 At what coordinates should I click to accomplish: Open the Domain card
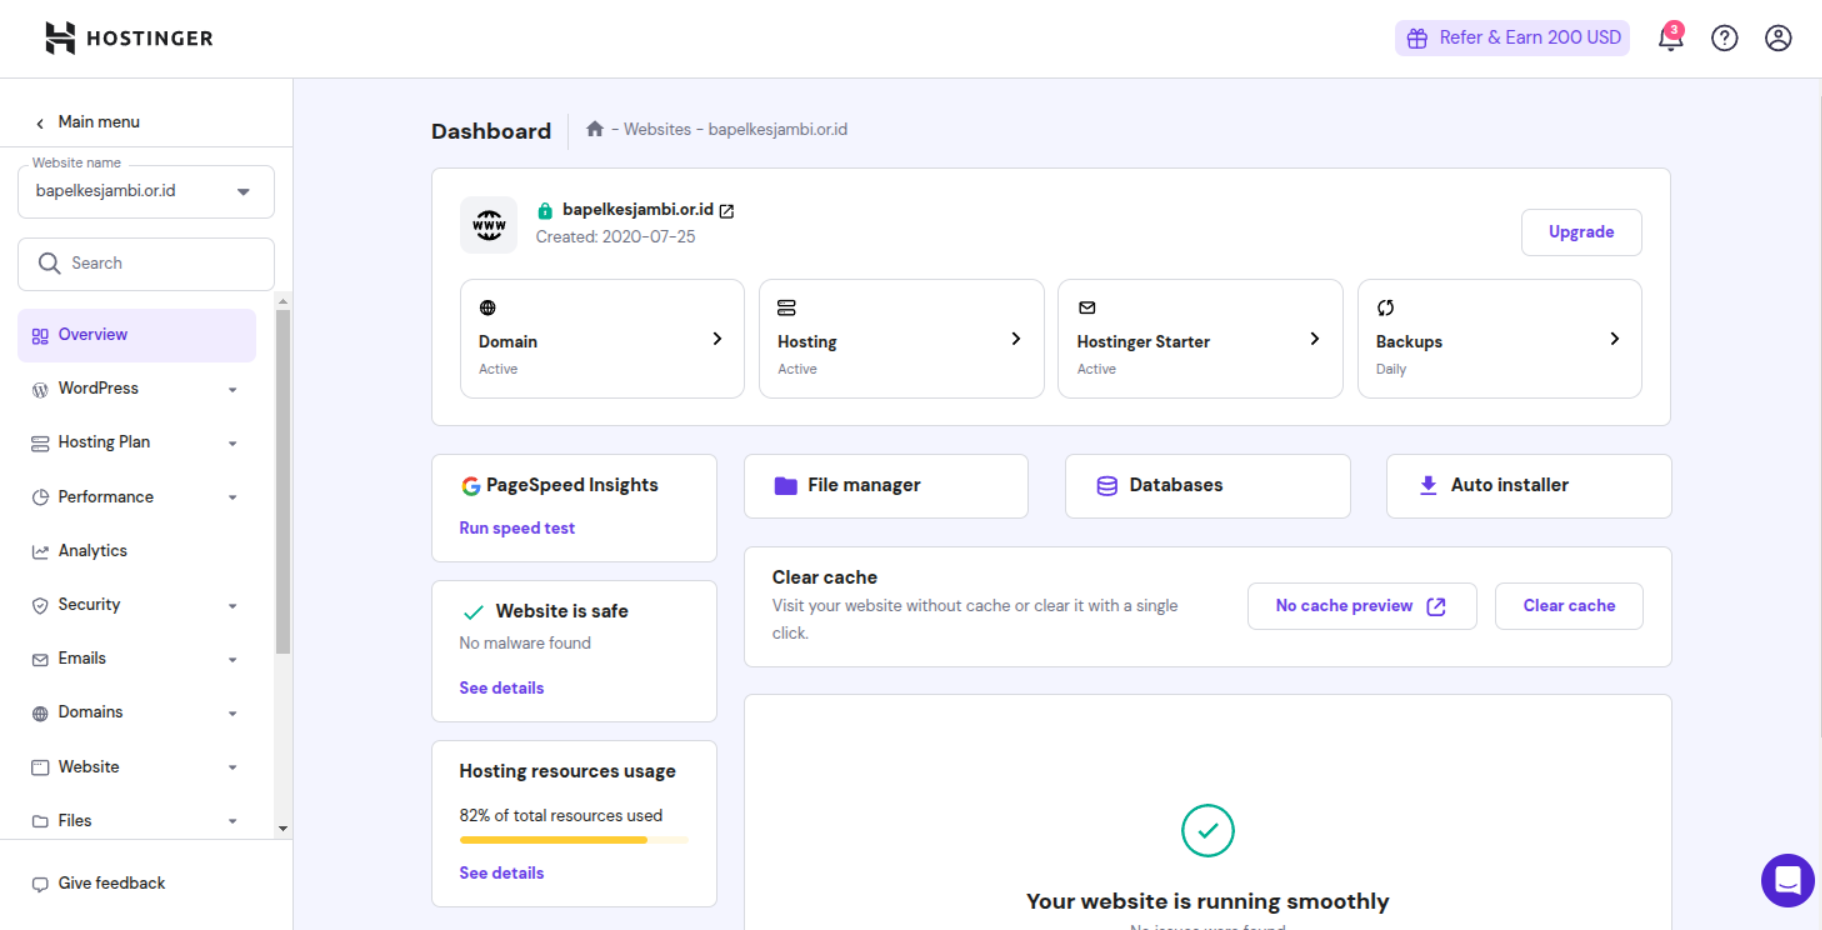pyautogui.click(x=602, y=339)
